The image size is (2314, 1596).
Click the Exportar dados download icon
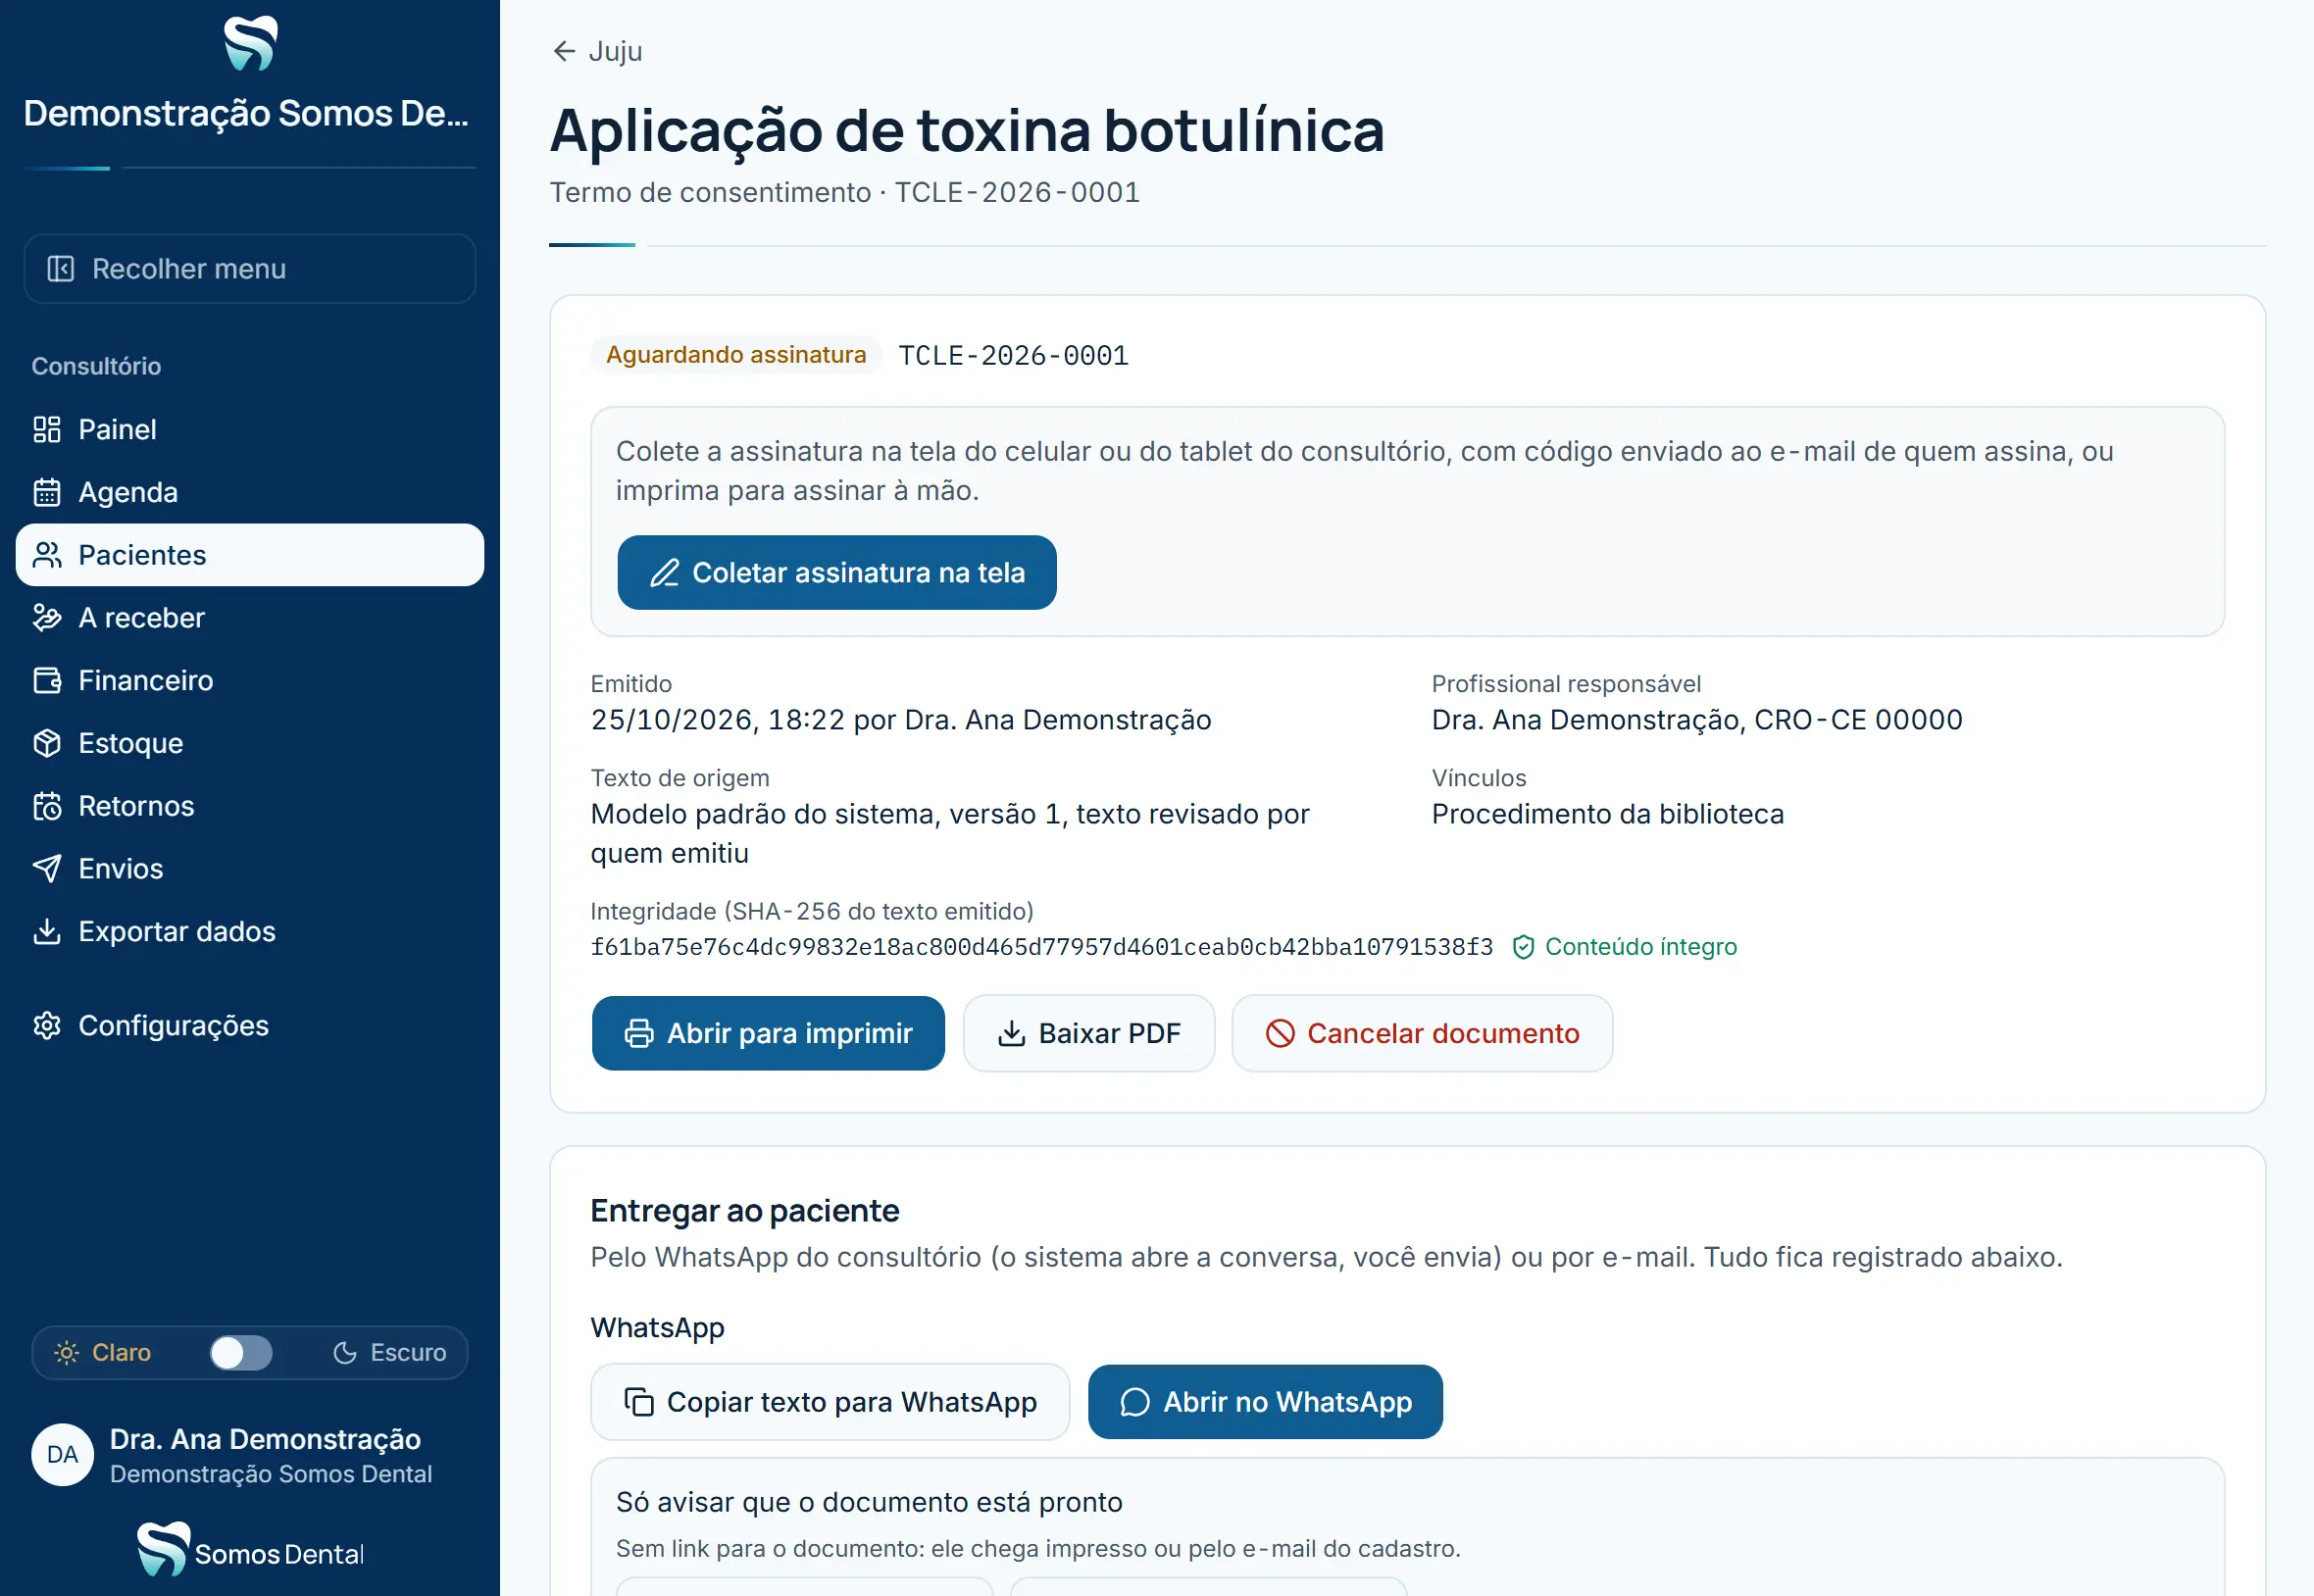coord(47,932)
